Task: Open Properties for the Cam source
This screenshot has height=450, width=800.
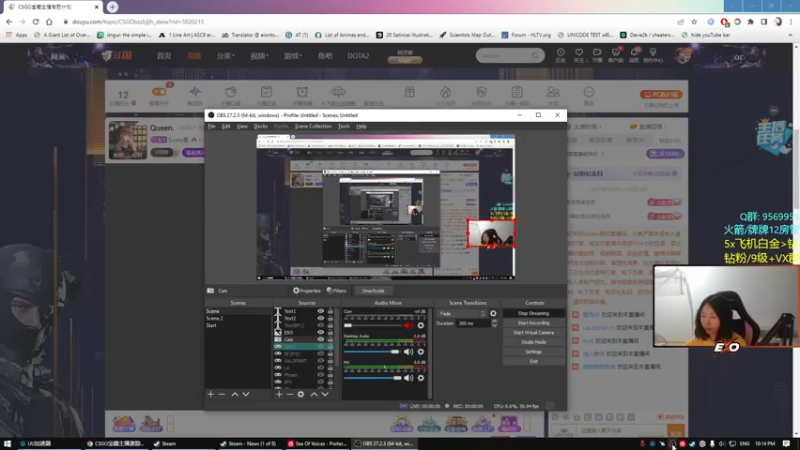Action: (x=307, y=291)
